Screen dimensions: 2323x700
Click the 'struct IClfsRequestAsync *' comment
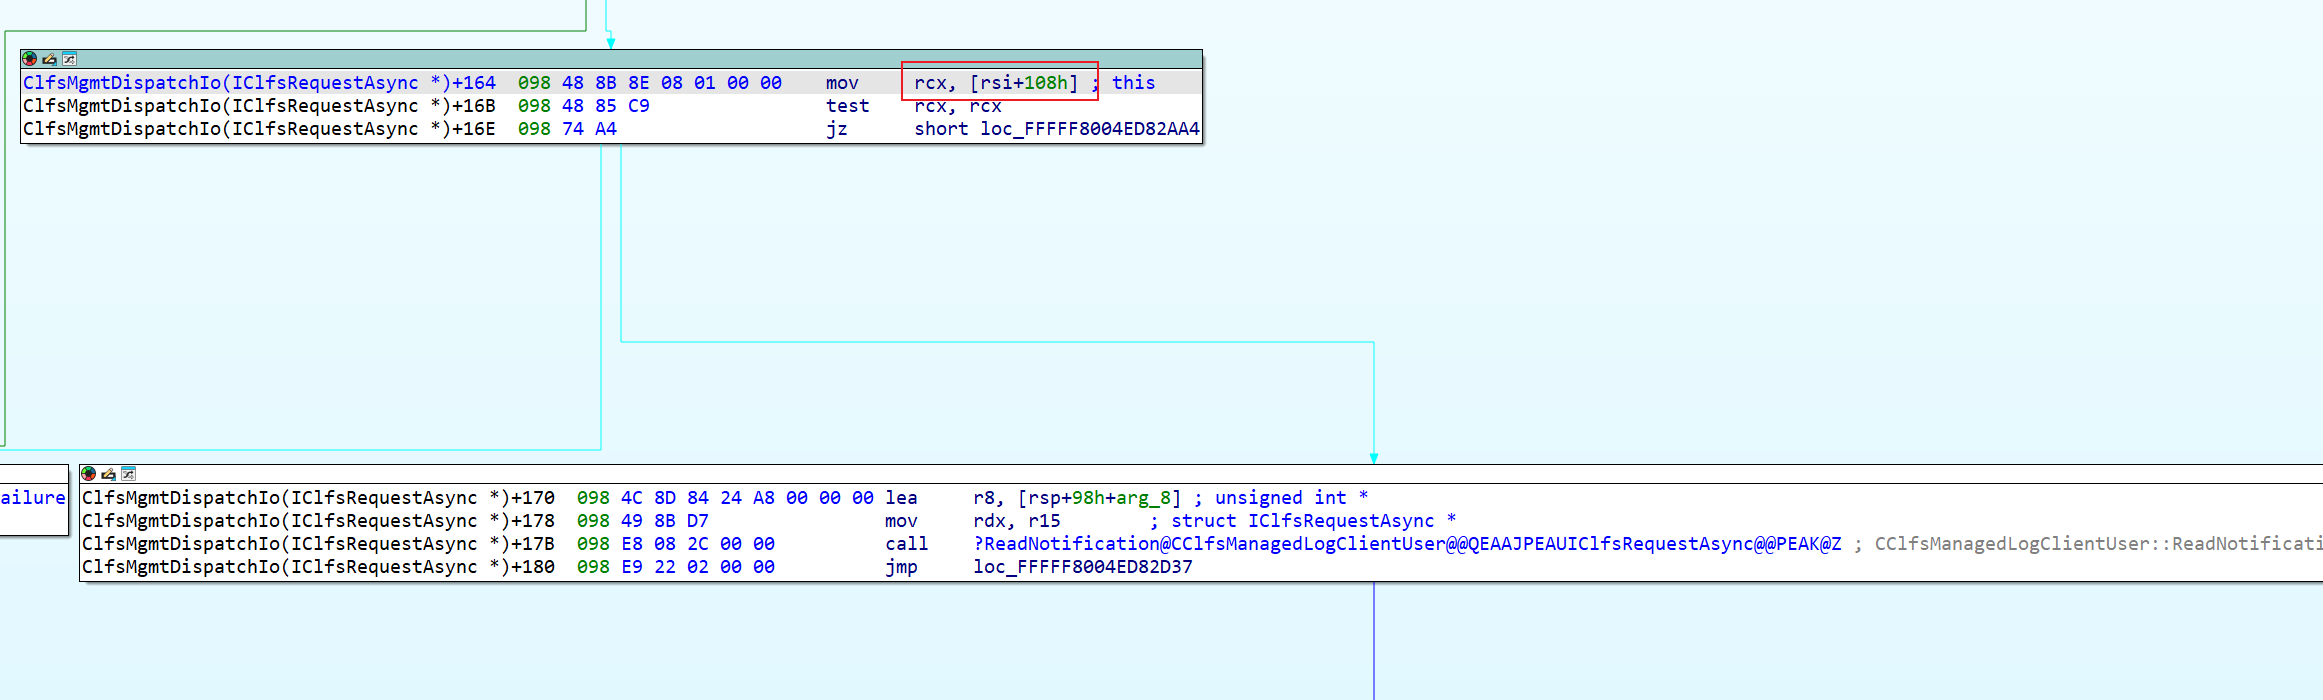tap(1312, 521)
